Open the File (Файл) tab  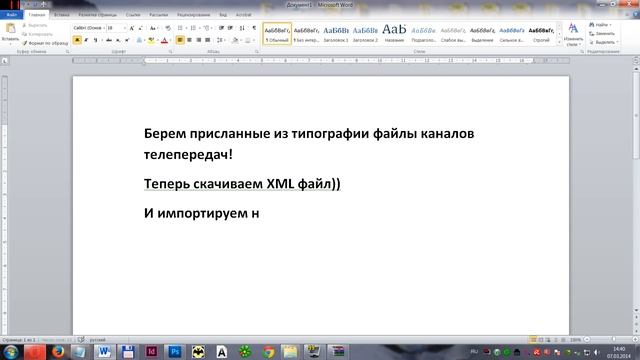[11, 15]
